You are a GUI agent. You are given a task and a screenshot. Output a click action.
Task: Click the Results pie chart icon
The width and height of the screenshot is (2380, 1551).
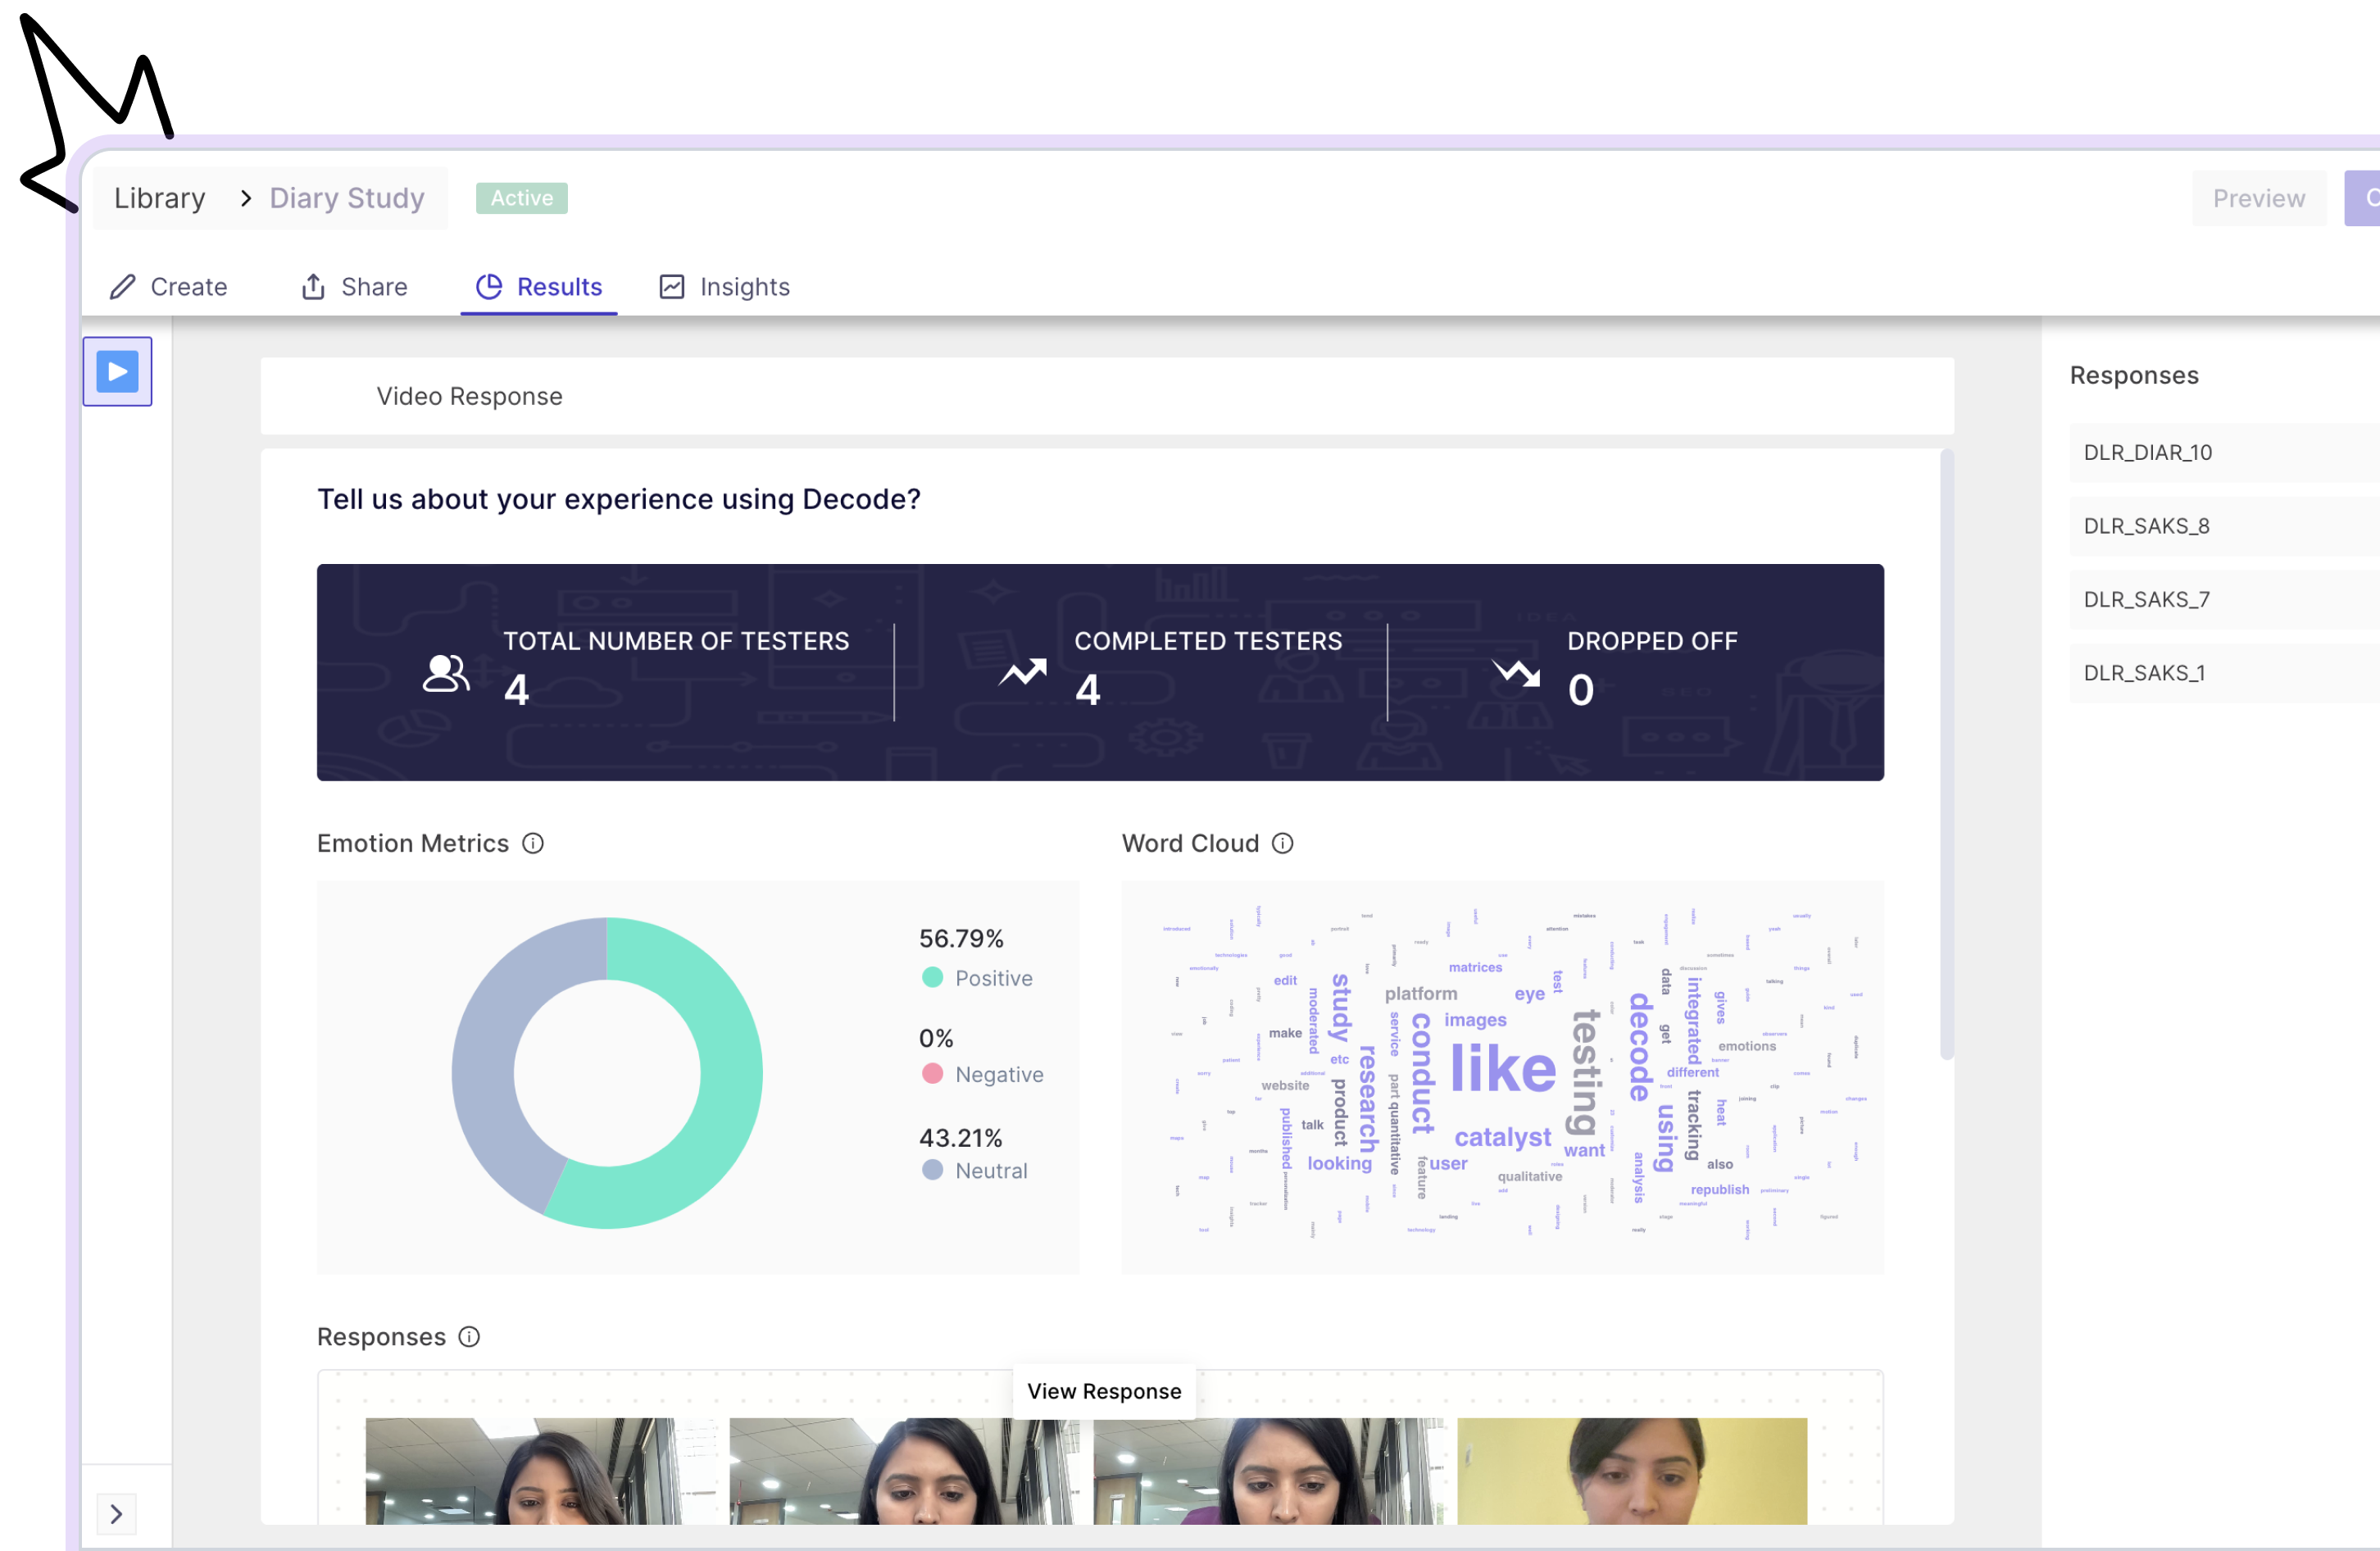click(x=489, y=287)
